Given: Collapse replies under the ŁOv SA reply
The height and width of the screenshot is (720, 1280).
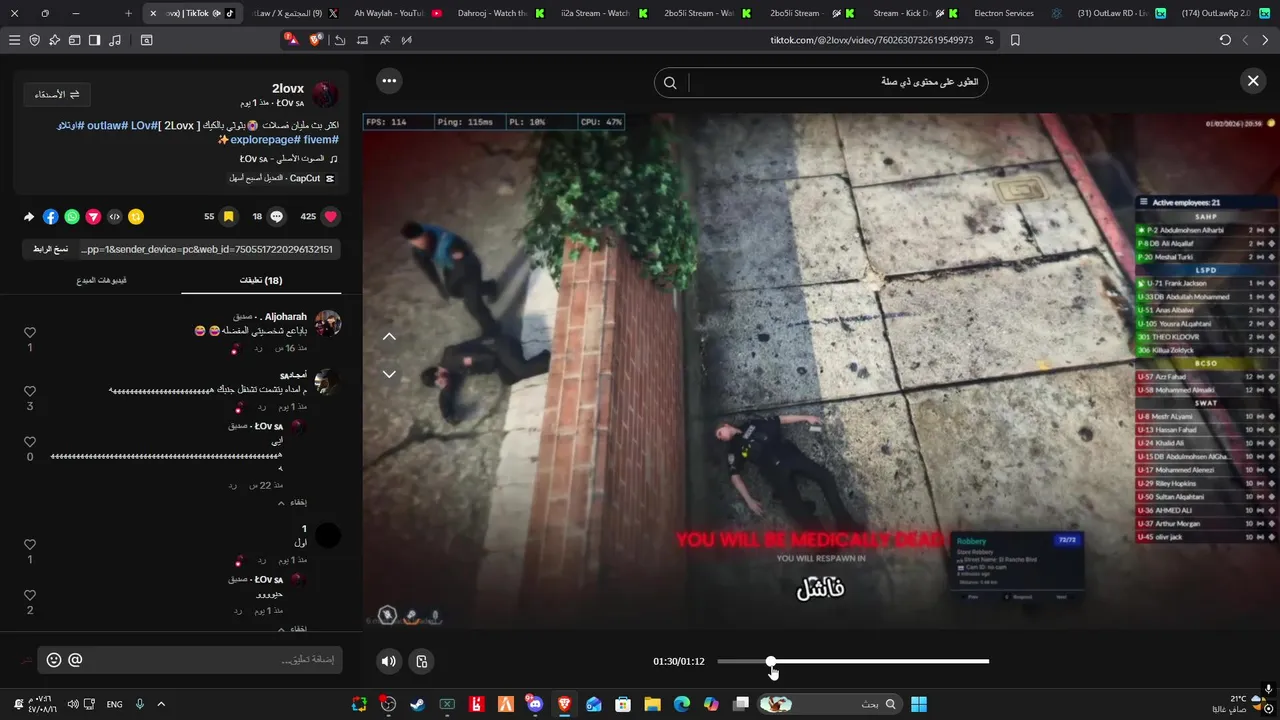Looking at the screenshot, I should [293, 502].
